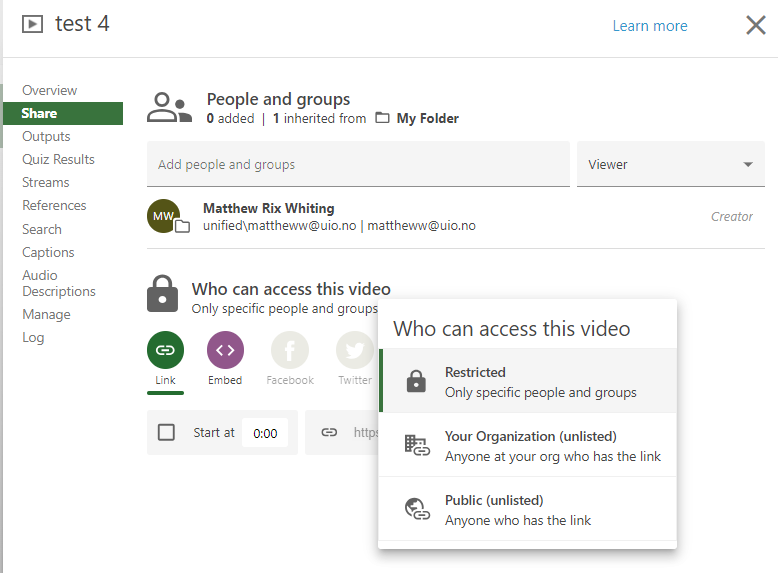Open the Viewer role dropdown
778x573 pixels.
671,164
